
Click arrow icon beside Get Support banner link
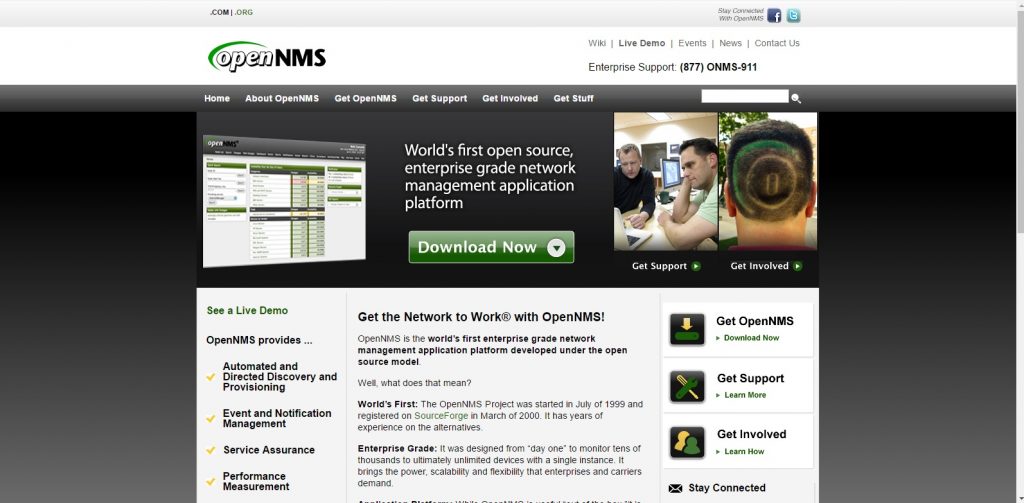[x=696, y=266]
